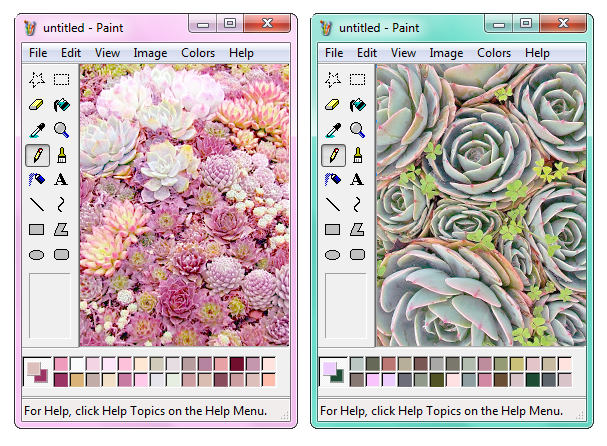
Task: Pick dark green swatch in teal window palette
Action: 533,380
